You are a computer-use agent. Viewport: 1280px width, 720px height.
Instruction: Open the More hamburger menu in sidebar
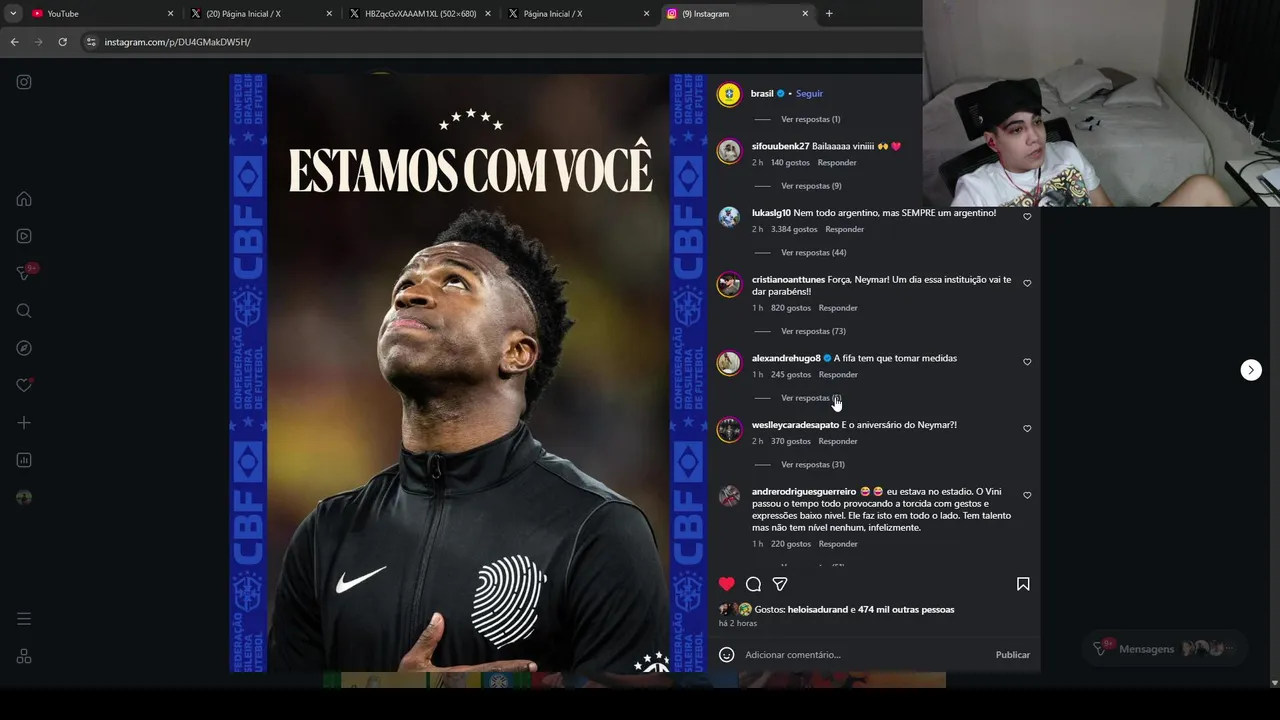[24, 619]
